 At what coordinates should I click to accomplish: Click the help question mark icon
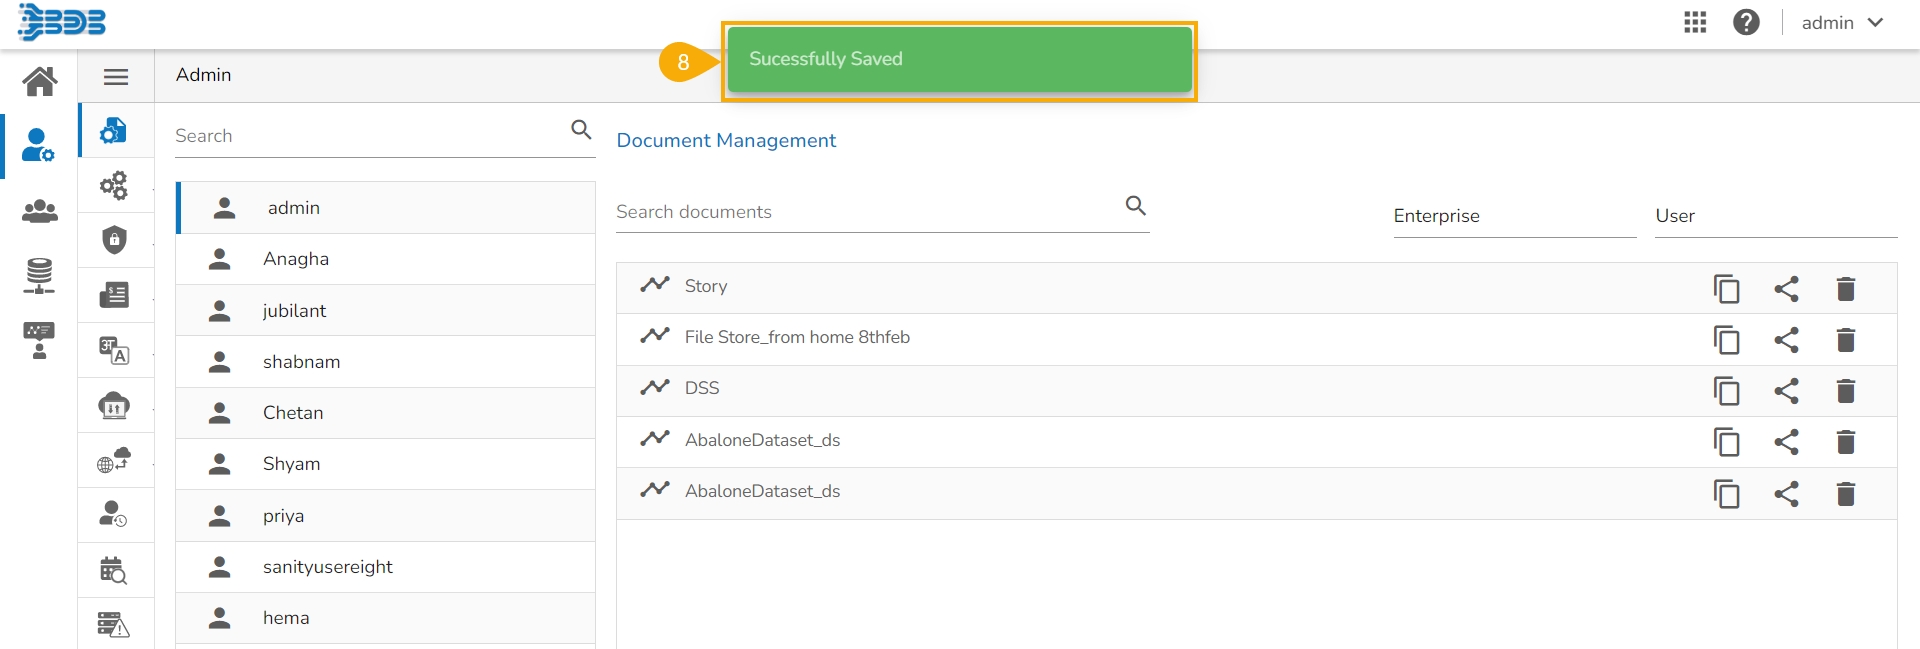[1746, 22]
